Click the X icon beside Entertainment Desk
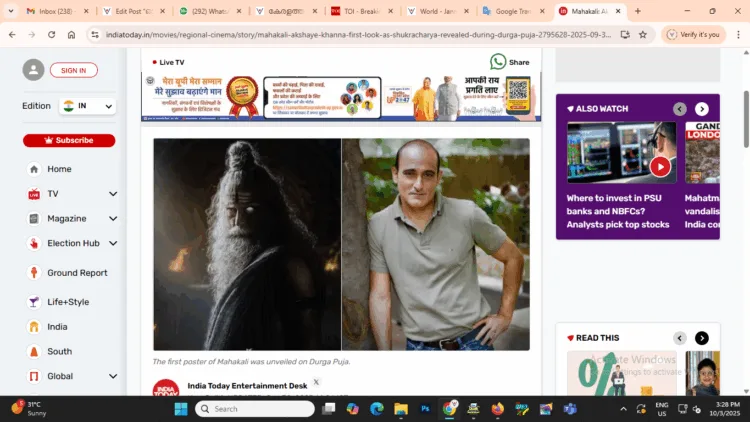Viewport: 750px width, 422px height. [x=316, y=383]
